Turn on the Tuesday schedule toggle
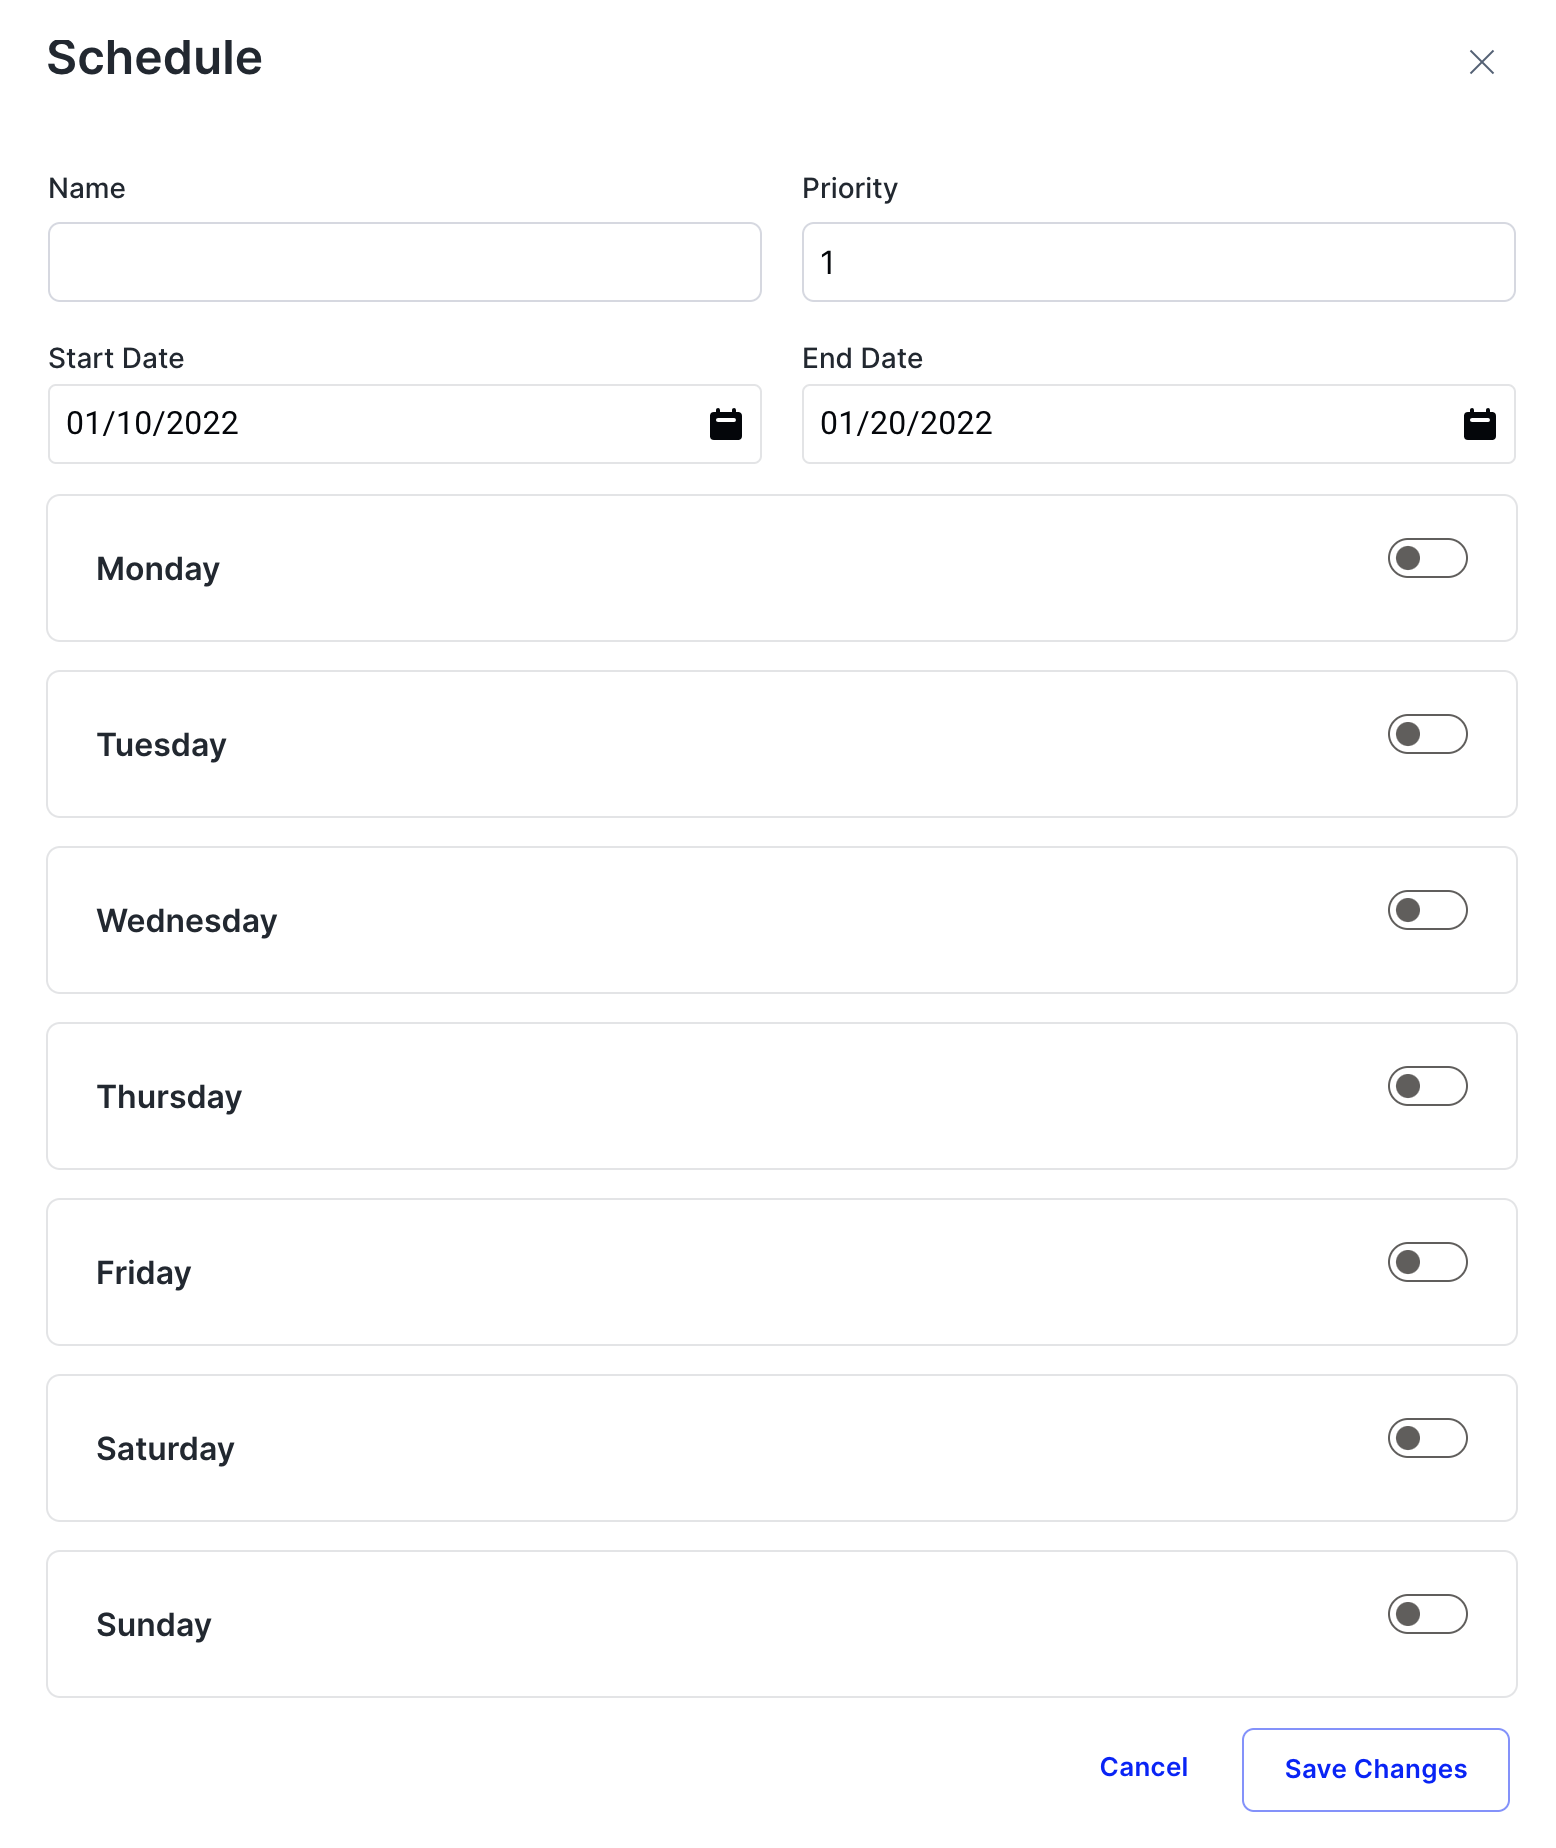Viewport: 1556px width, 1848px height. point(1426,734)
